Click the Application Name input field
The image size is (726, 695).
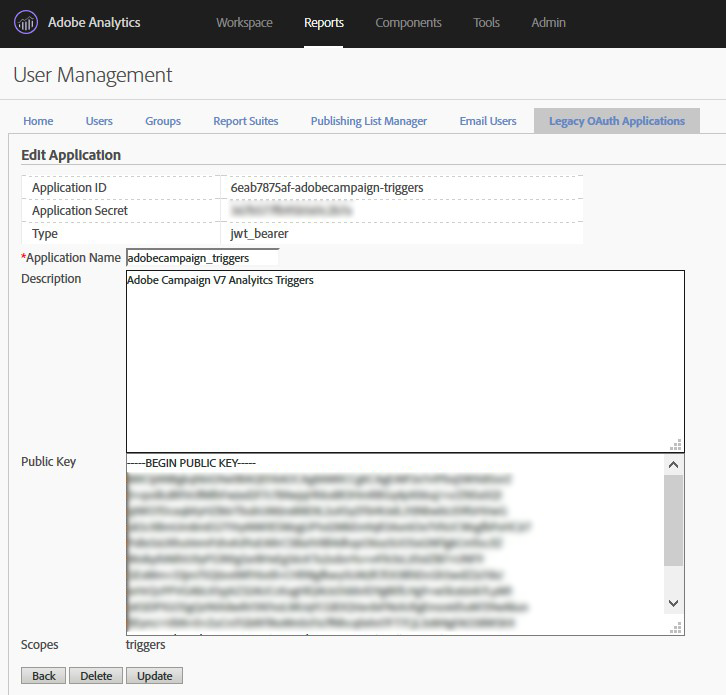[x=202, y=258]
